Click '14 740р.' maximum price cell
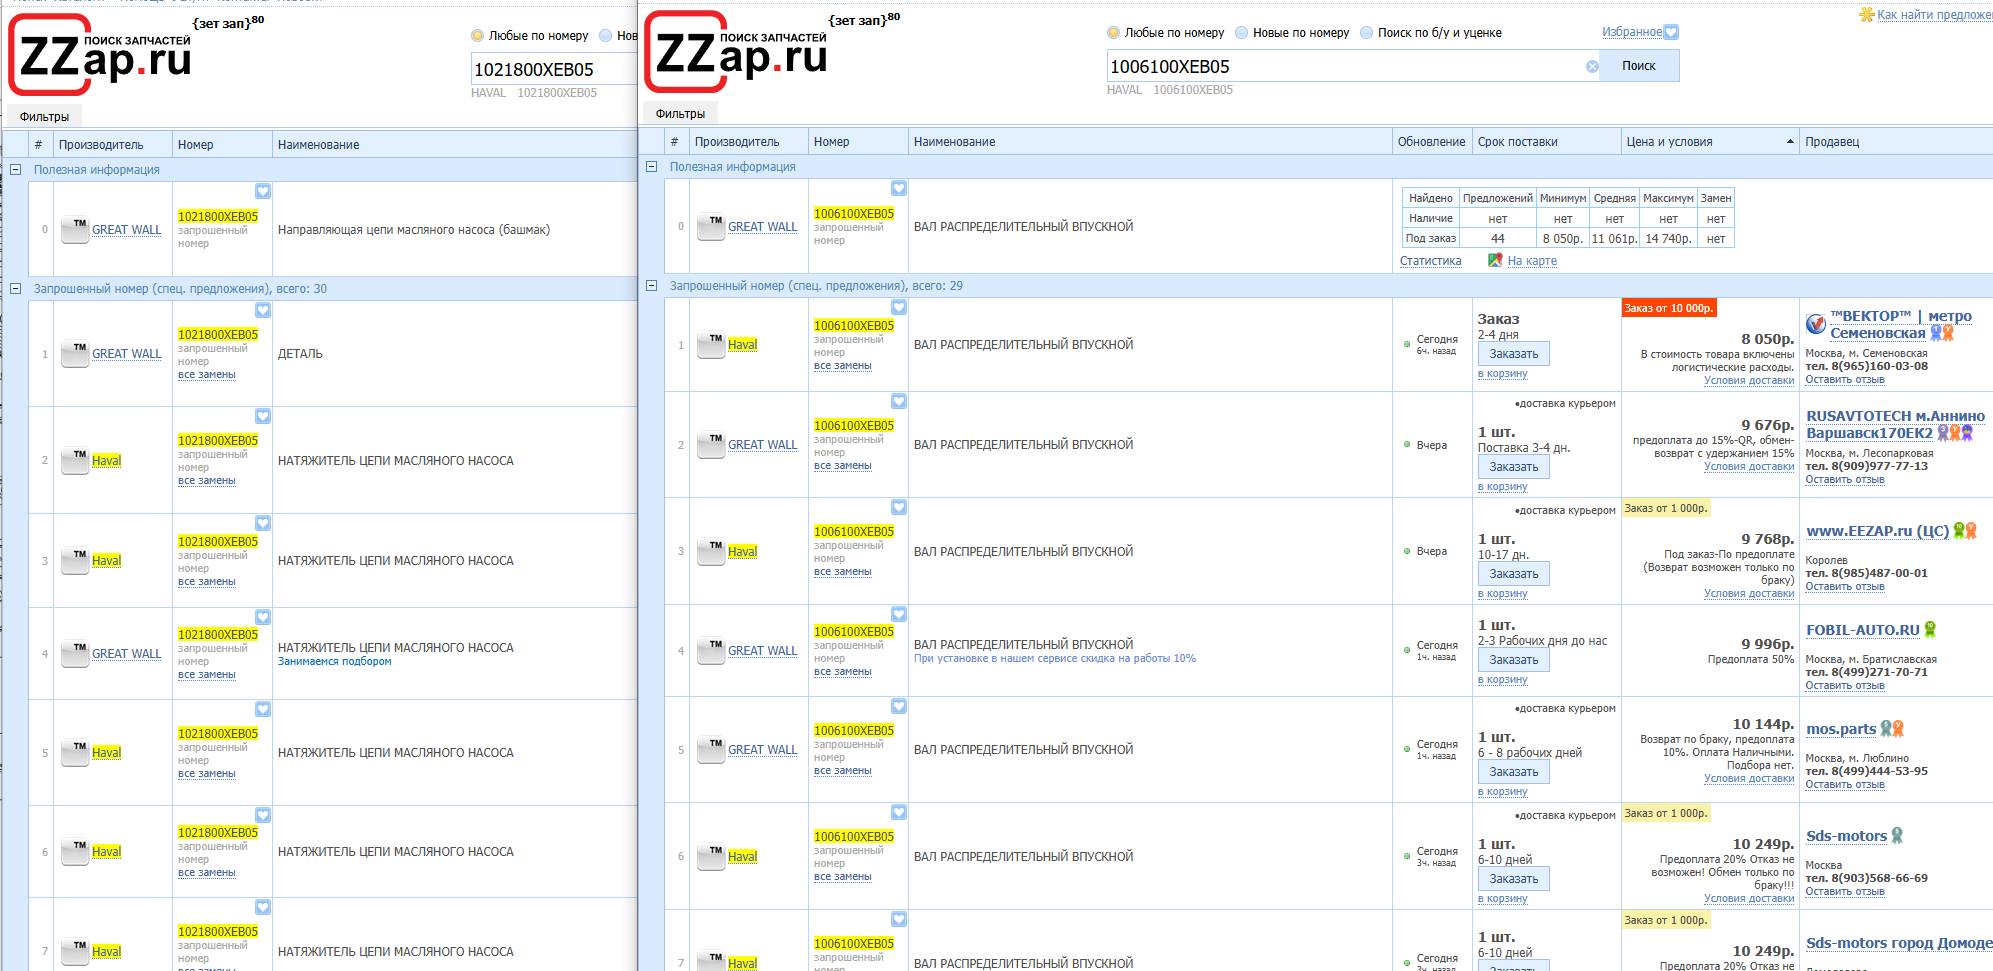Image resolution: width=1993 pixels, height=971 pixels. tap(1668, 239)
